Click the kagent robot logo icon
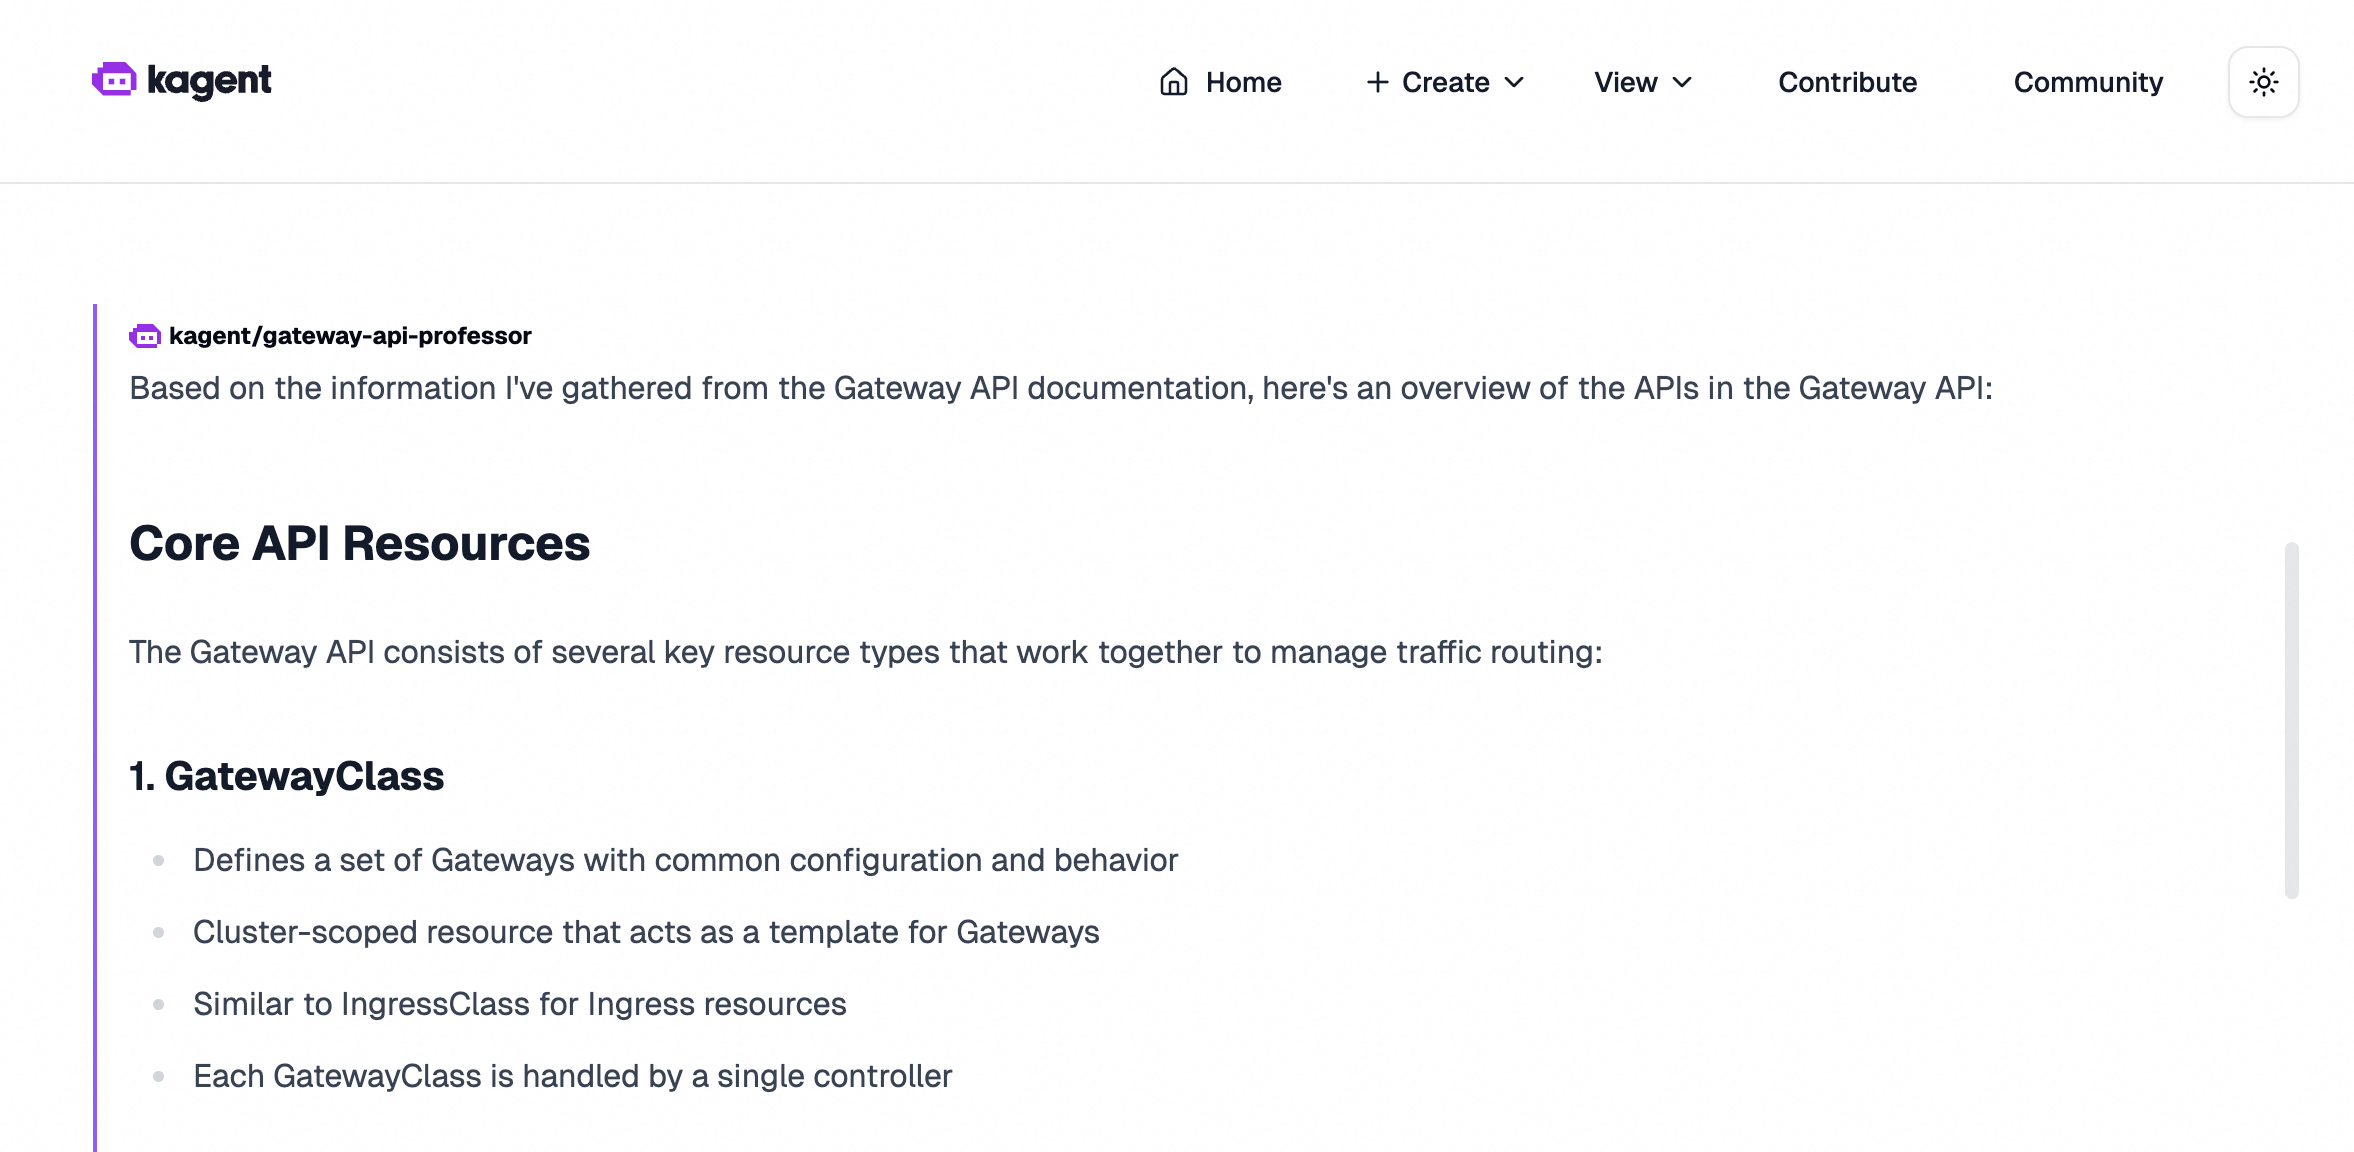The image size is (2354, 1152). [114, 80]
